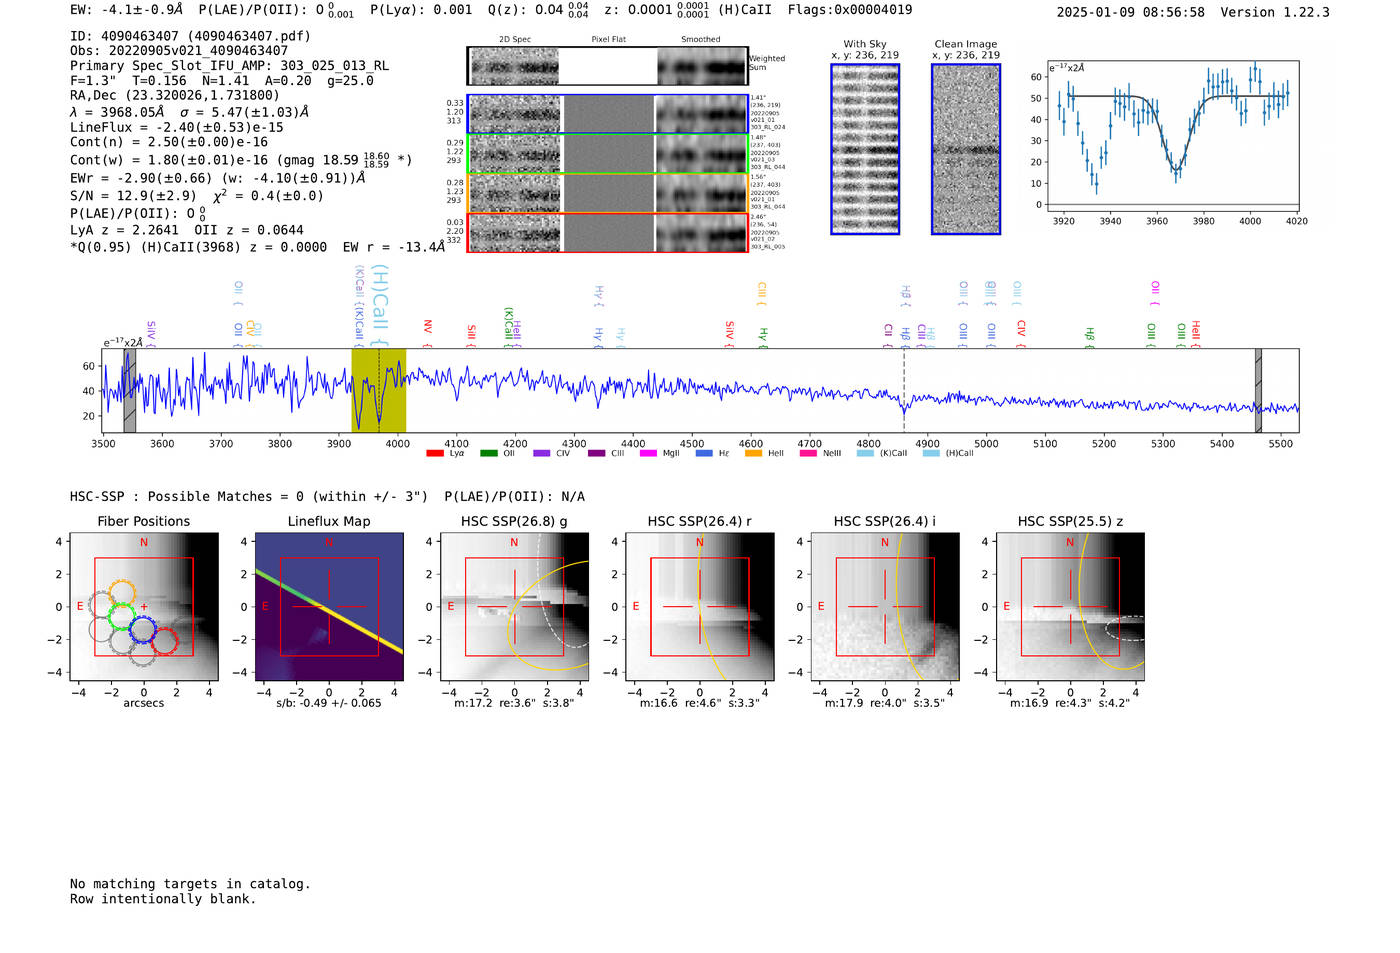Select the With Sky cutout image
The image size is (1400, 953).
pos(865,149)
